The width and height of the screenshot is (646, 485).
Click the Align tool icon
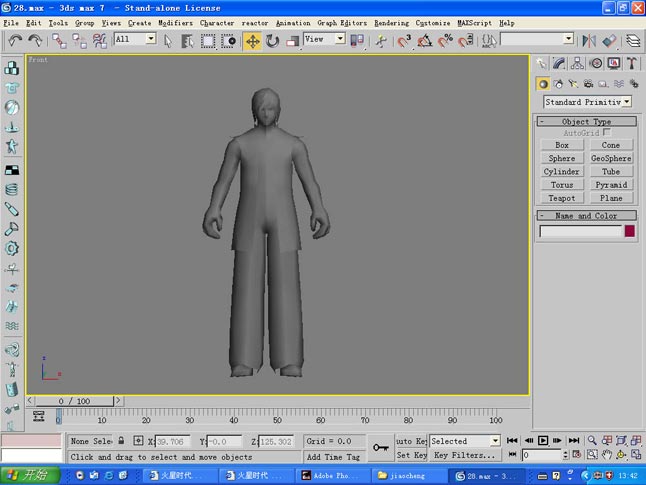(x=609, y=41)
